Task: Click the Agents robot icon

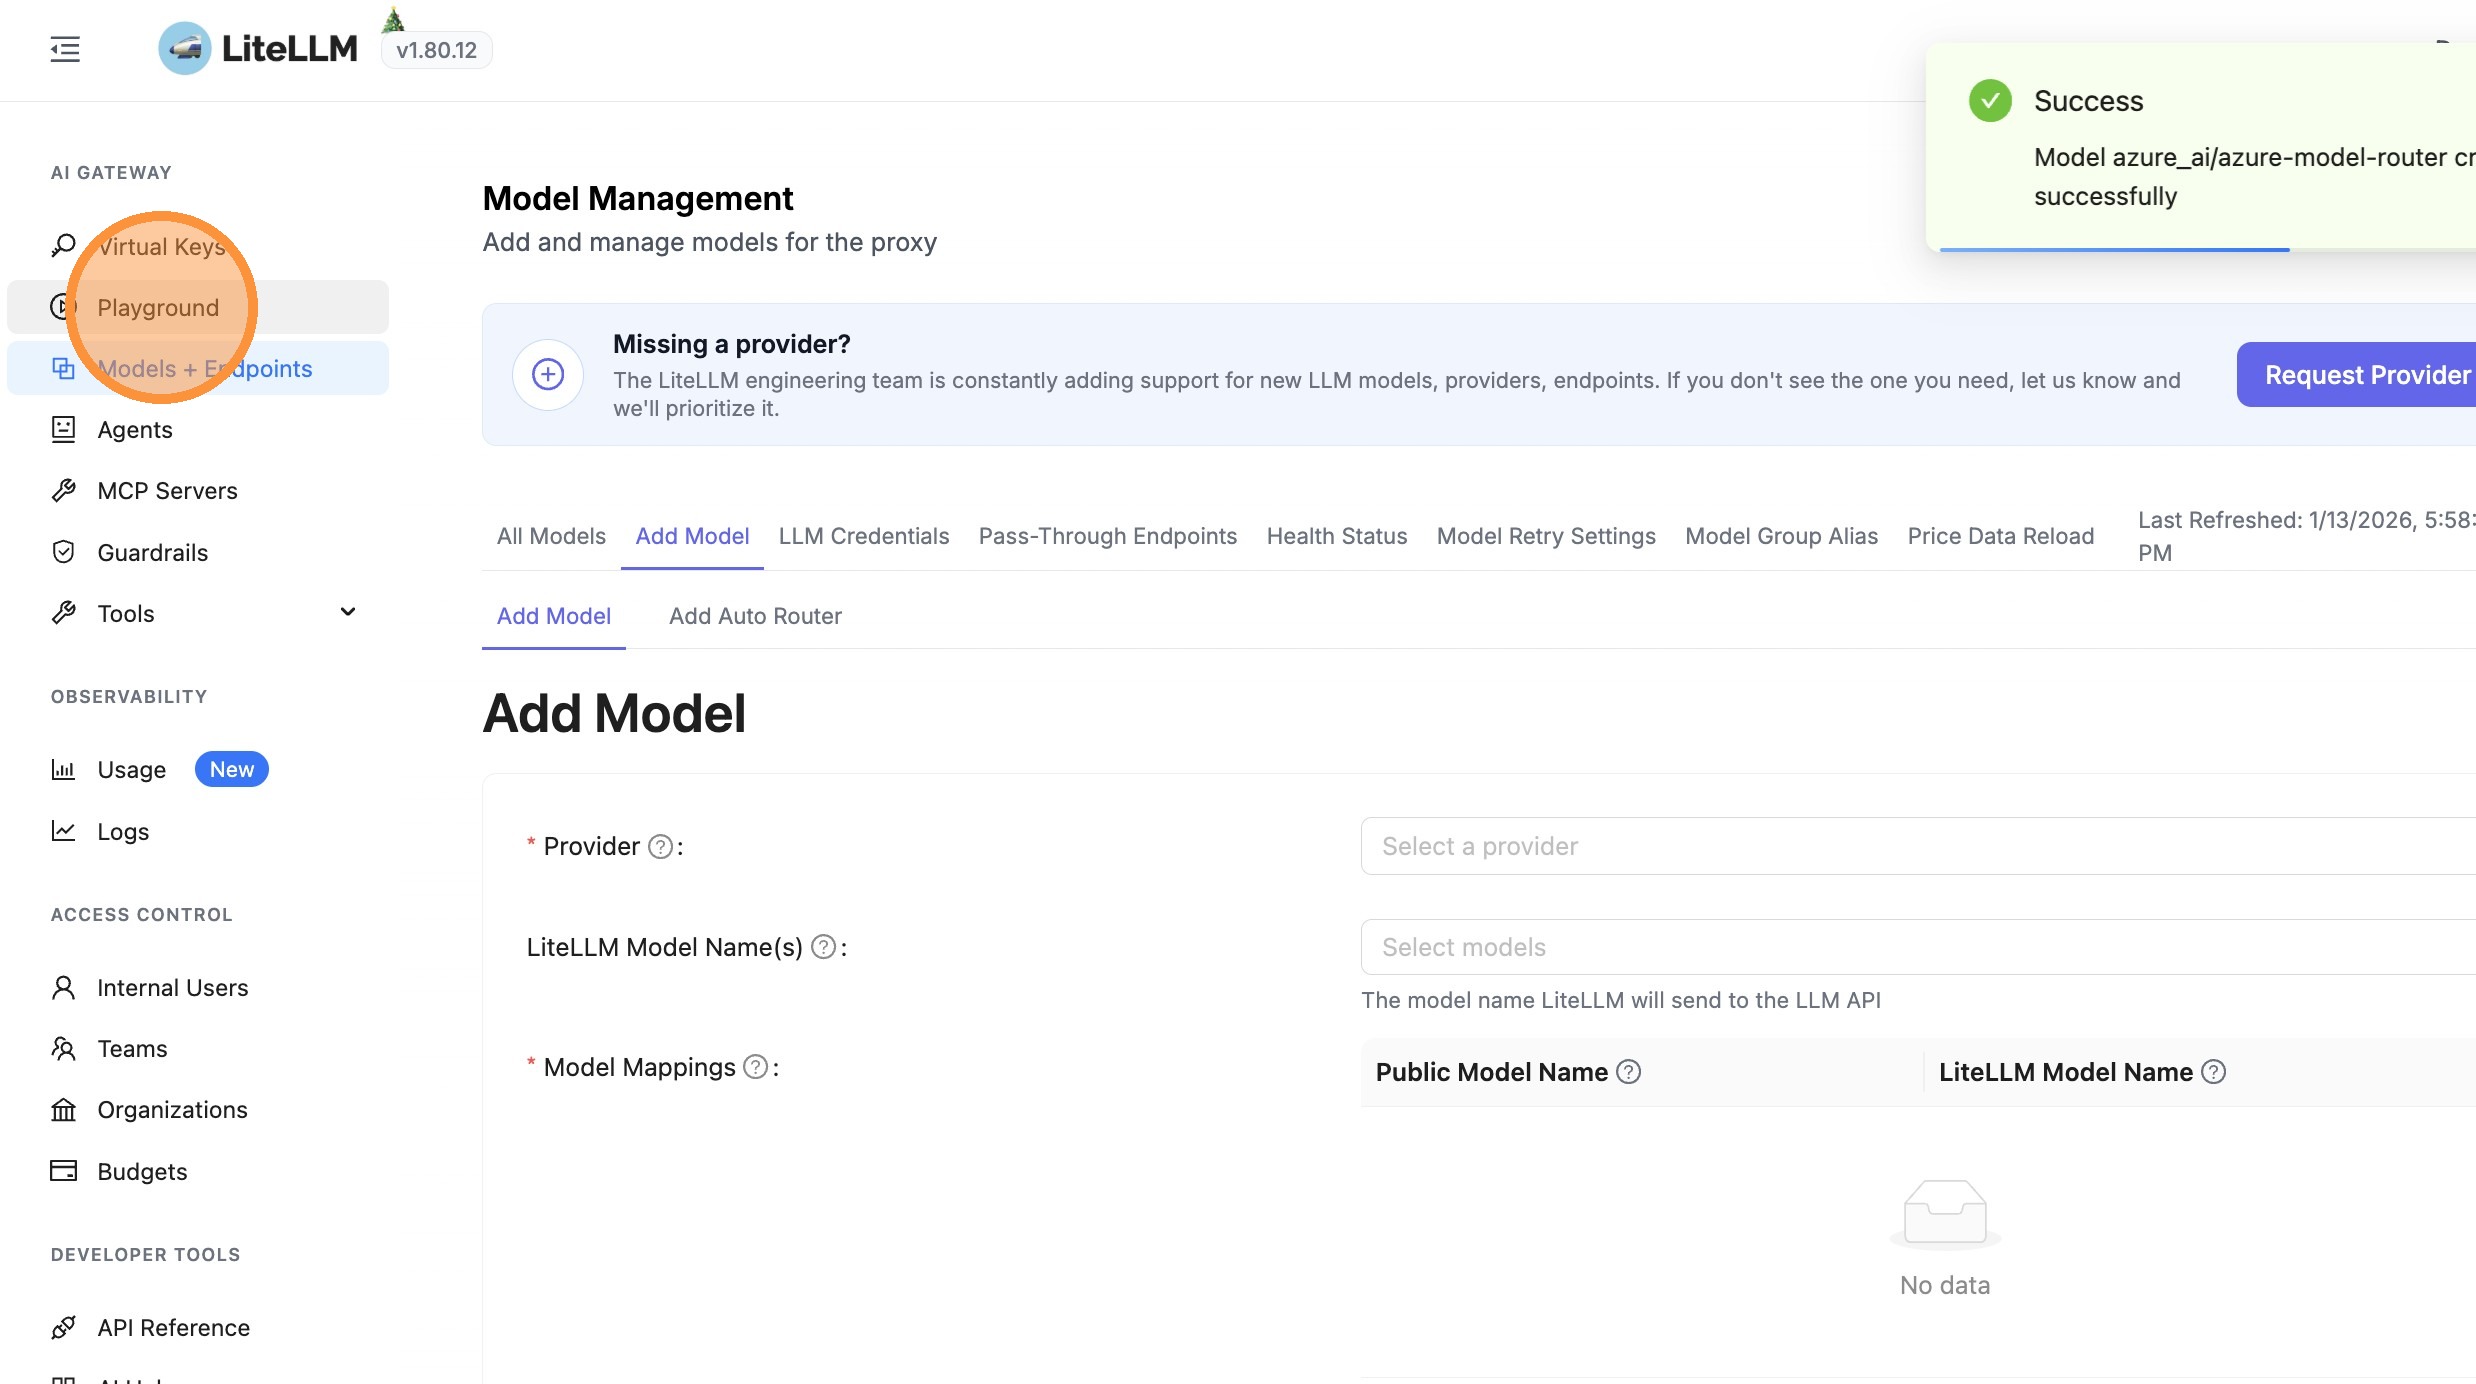Action: (63, 430)
